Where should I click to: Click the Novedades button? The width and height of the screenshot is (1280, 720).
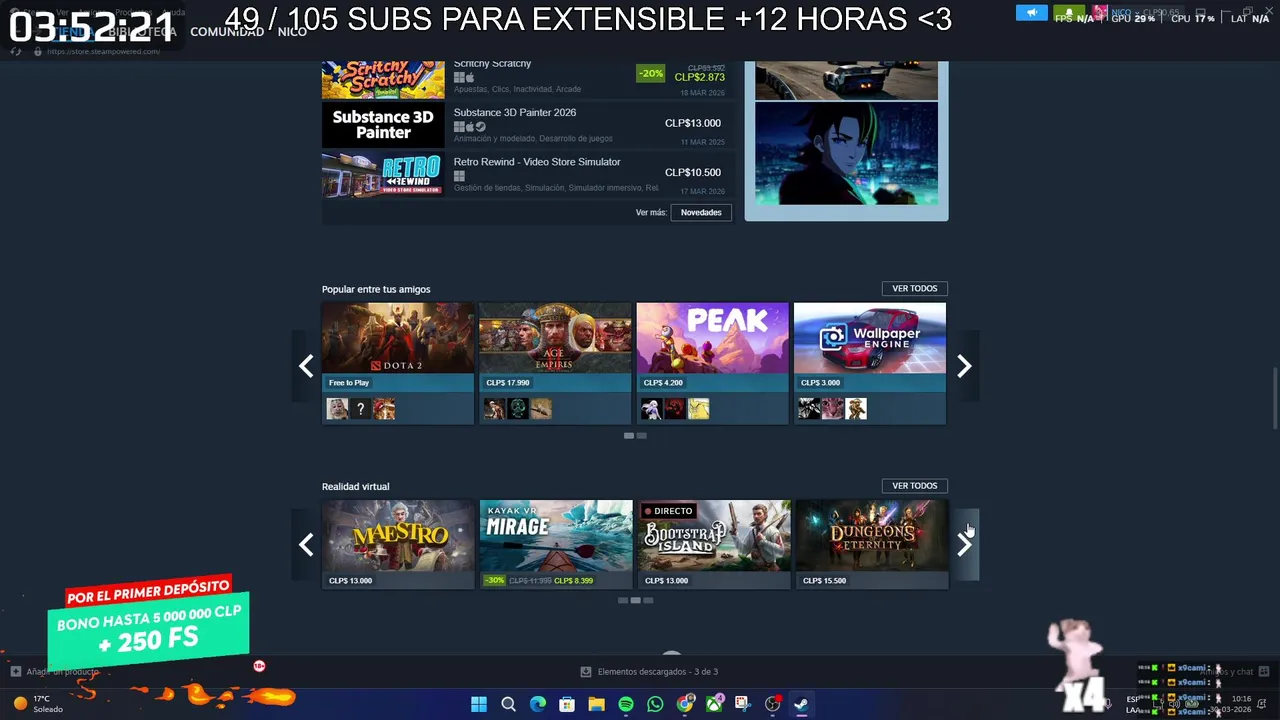pyautogui.click(x=701, y=212)
